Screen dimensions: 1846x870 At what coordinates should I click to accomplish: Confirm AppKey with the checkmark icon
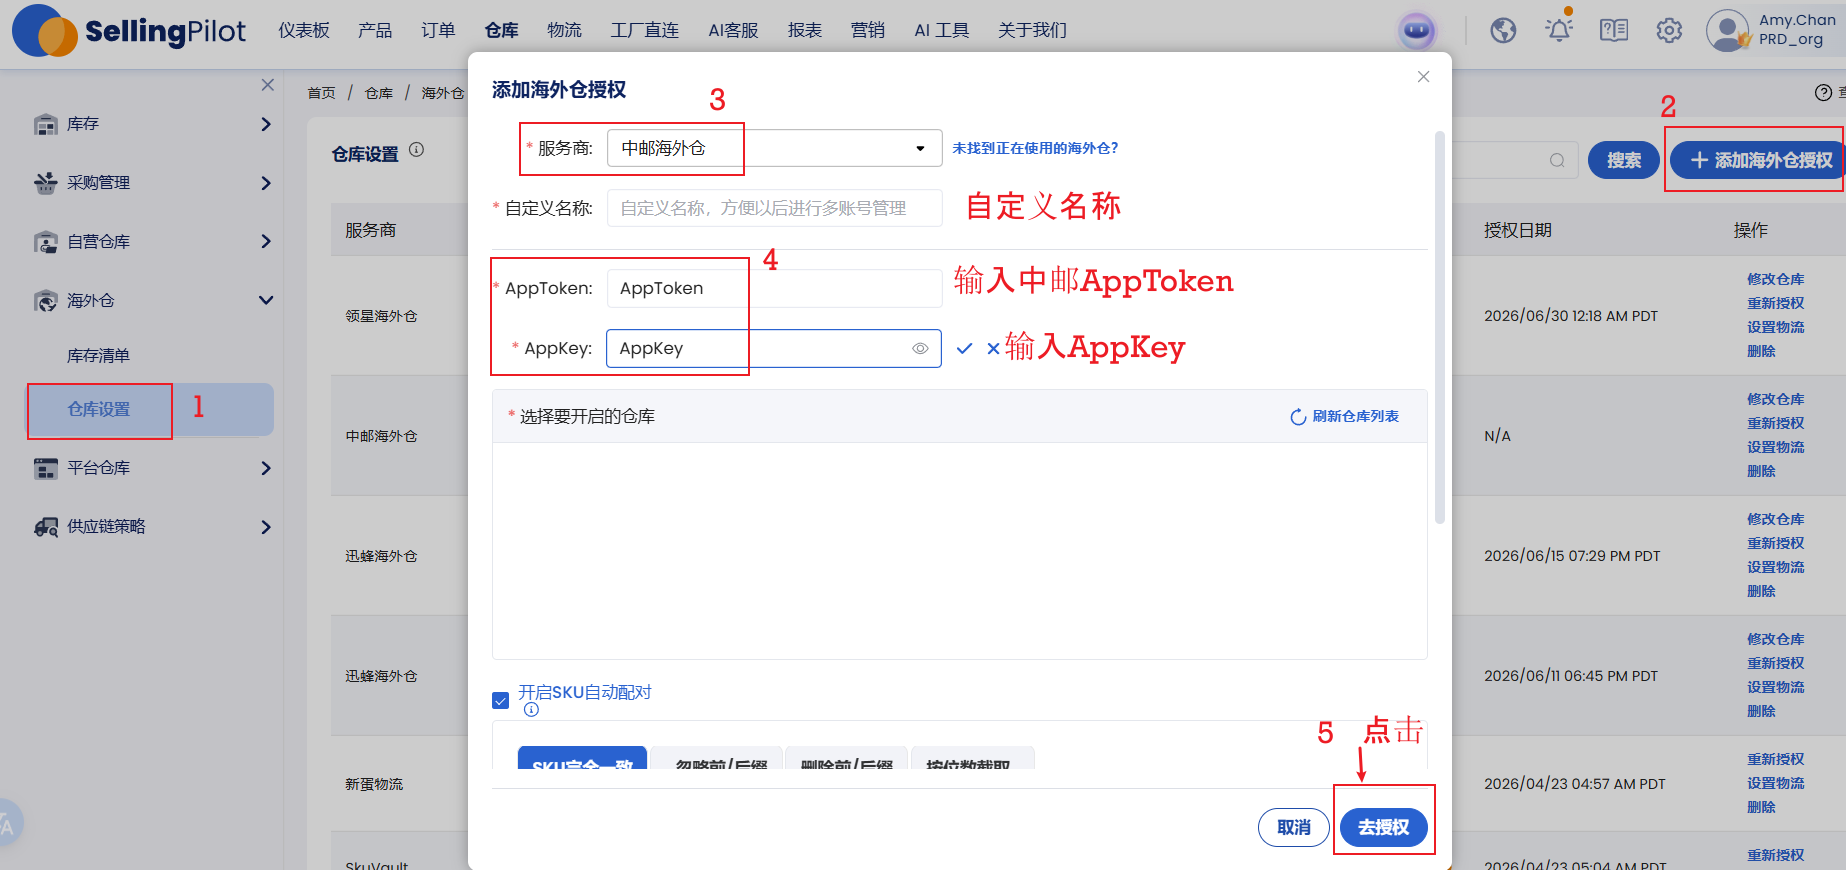965,348
